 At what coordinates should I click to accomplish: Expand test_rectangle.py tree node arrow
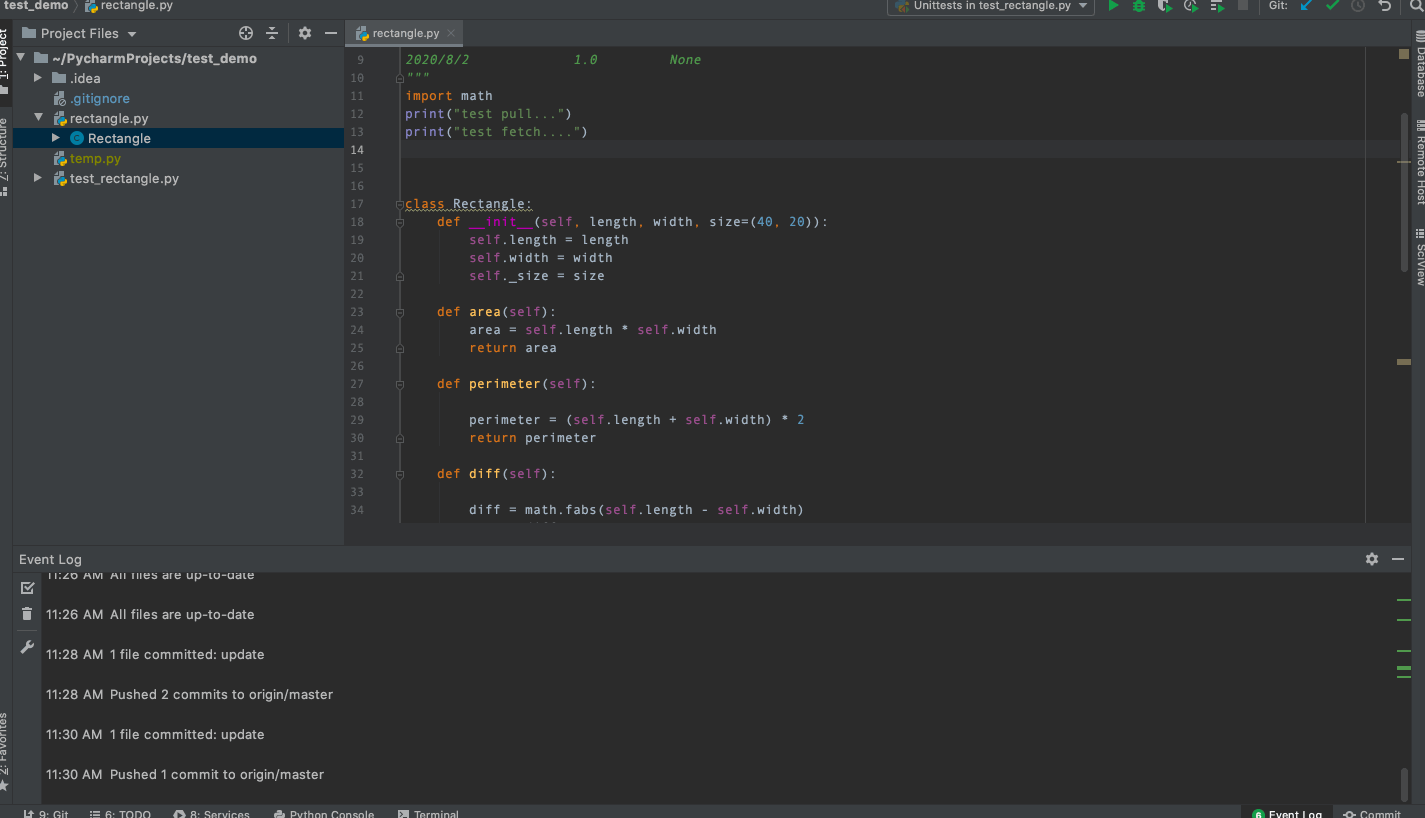point(38,178)
